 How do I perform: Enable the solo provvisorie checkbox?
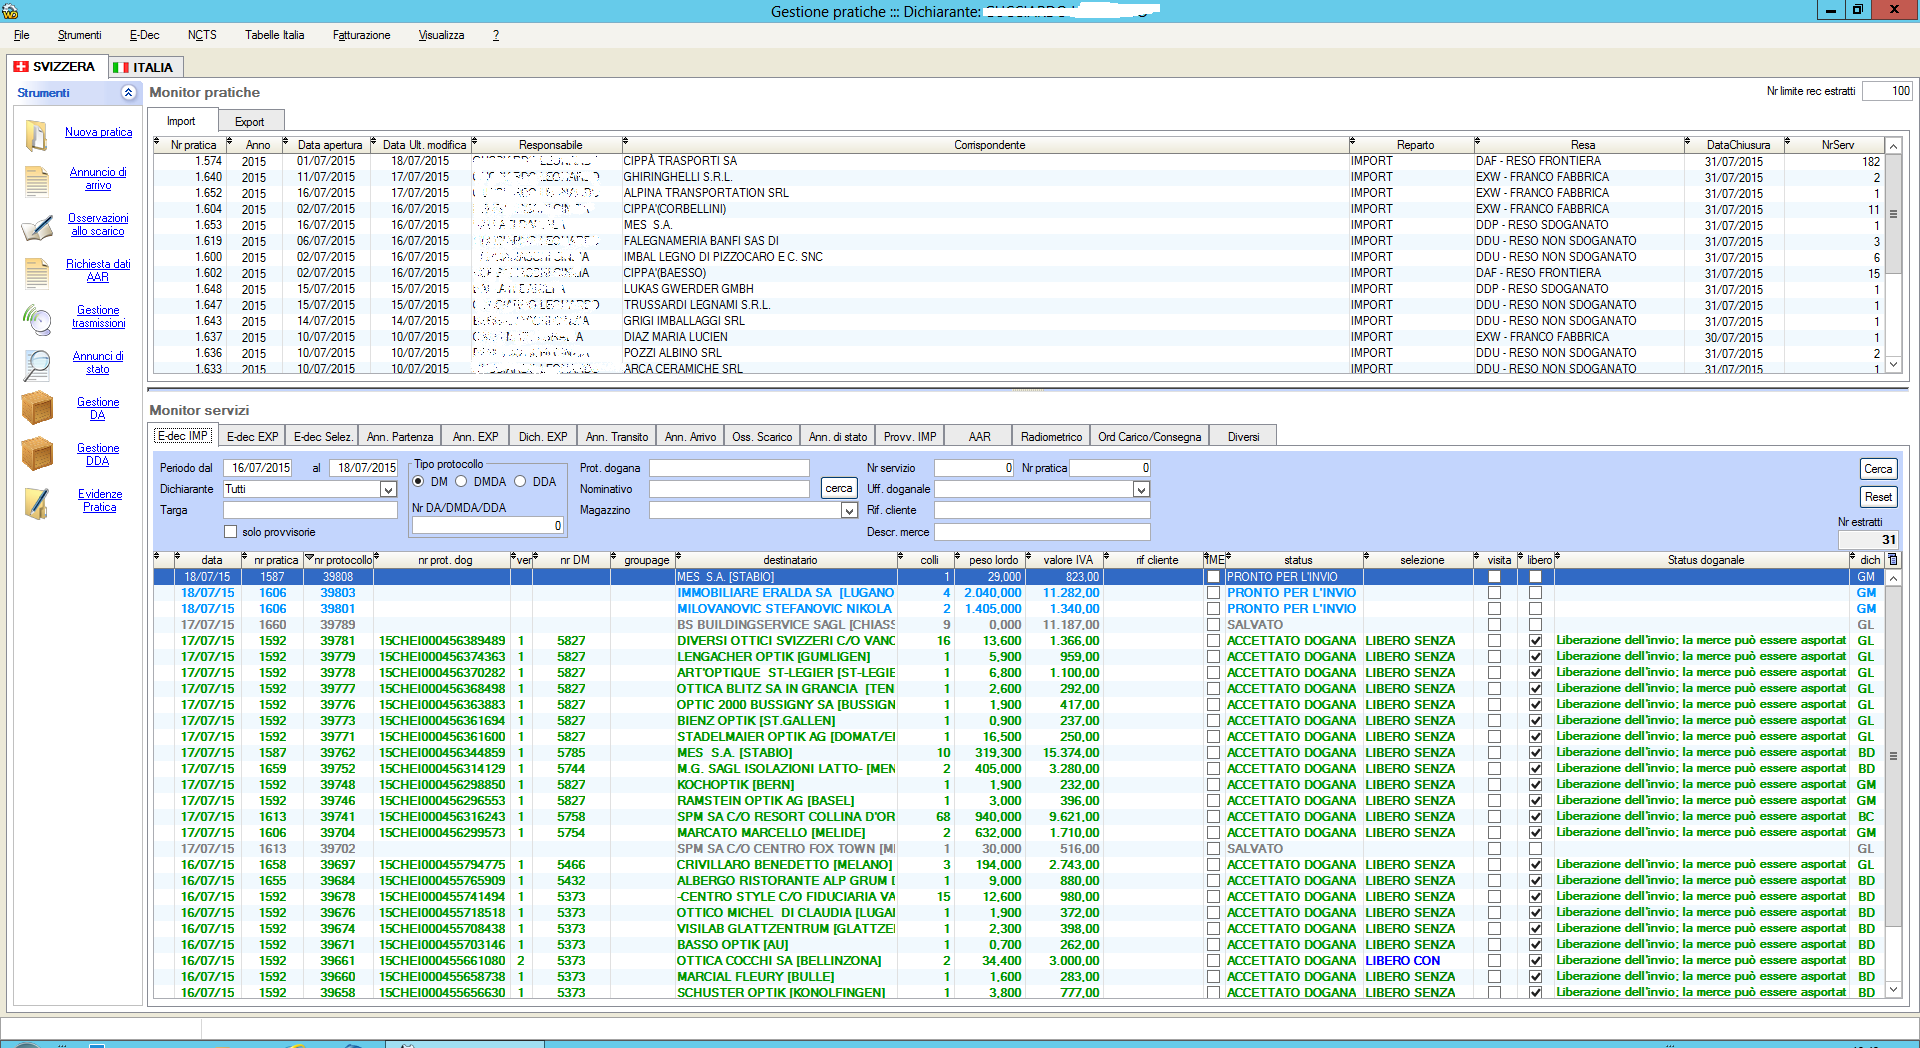[x=231, y=532]
